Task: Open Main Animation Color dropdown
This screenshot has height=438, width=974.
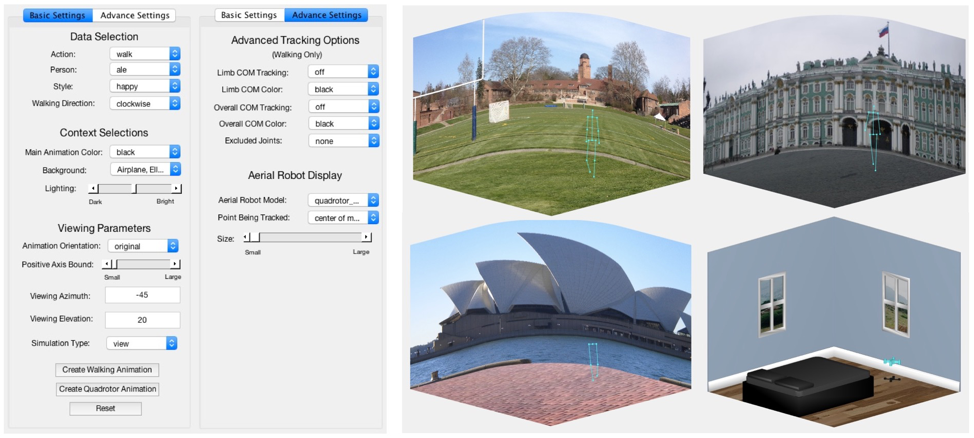Action: pos(145,152)
